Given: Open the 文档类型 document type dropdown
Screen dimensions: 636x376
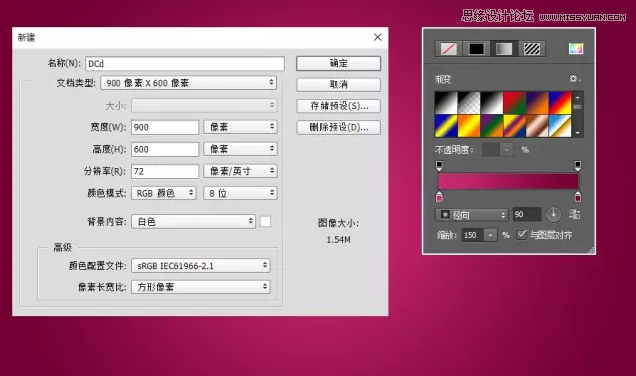Looking at the screenshot, I should 189,83.
